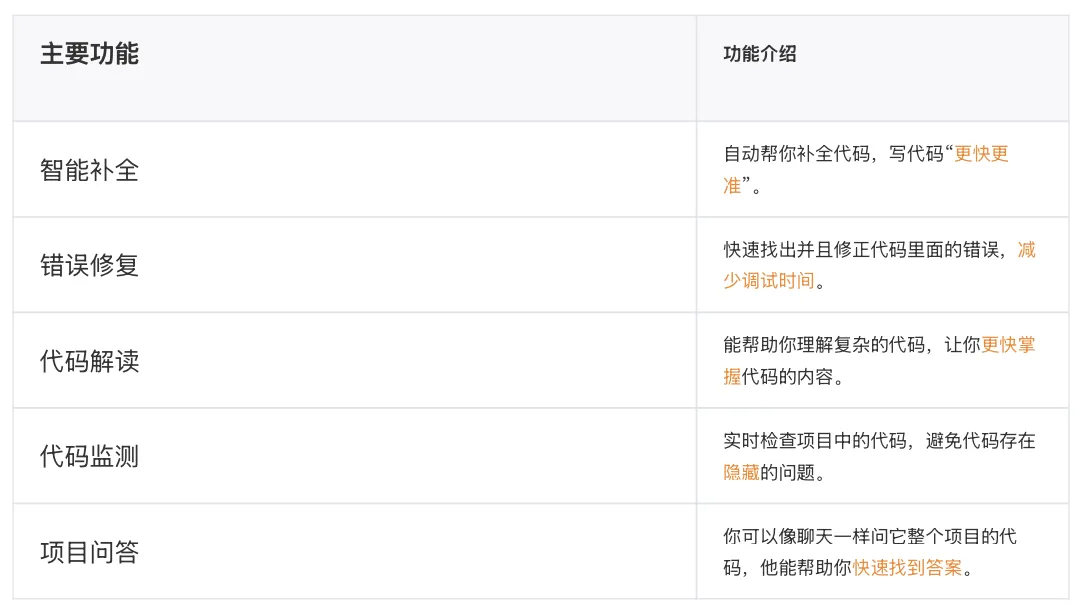Click the text 避免代码存在 in 代码监测 row
The image size is (1078, 611).
[980, 441]
